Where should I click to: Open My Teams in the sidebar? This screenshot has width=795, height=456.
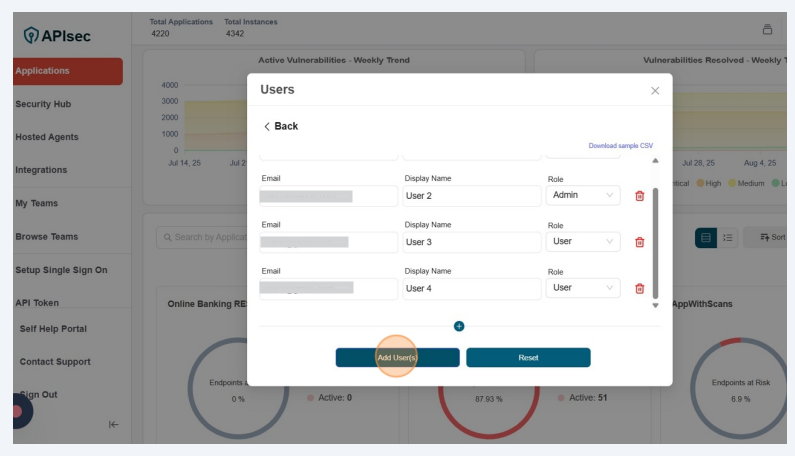tap(37, 203)
